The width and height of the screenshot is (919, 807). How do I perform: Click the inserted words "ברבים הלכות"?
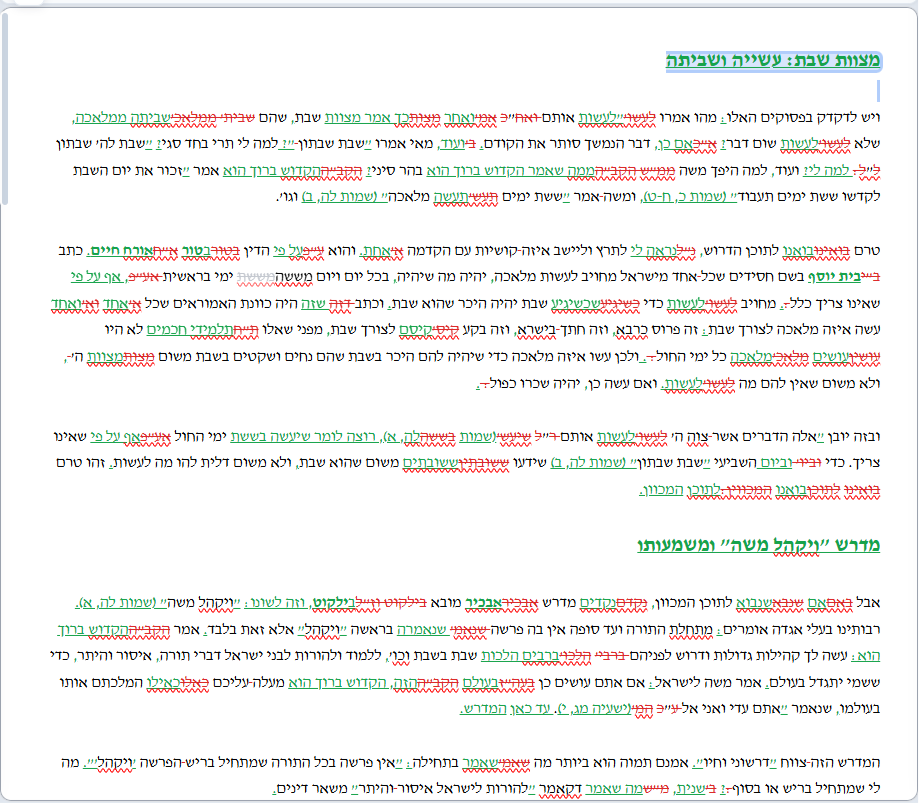[520, 656]
